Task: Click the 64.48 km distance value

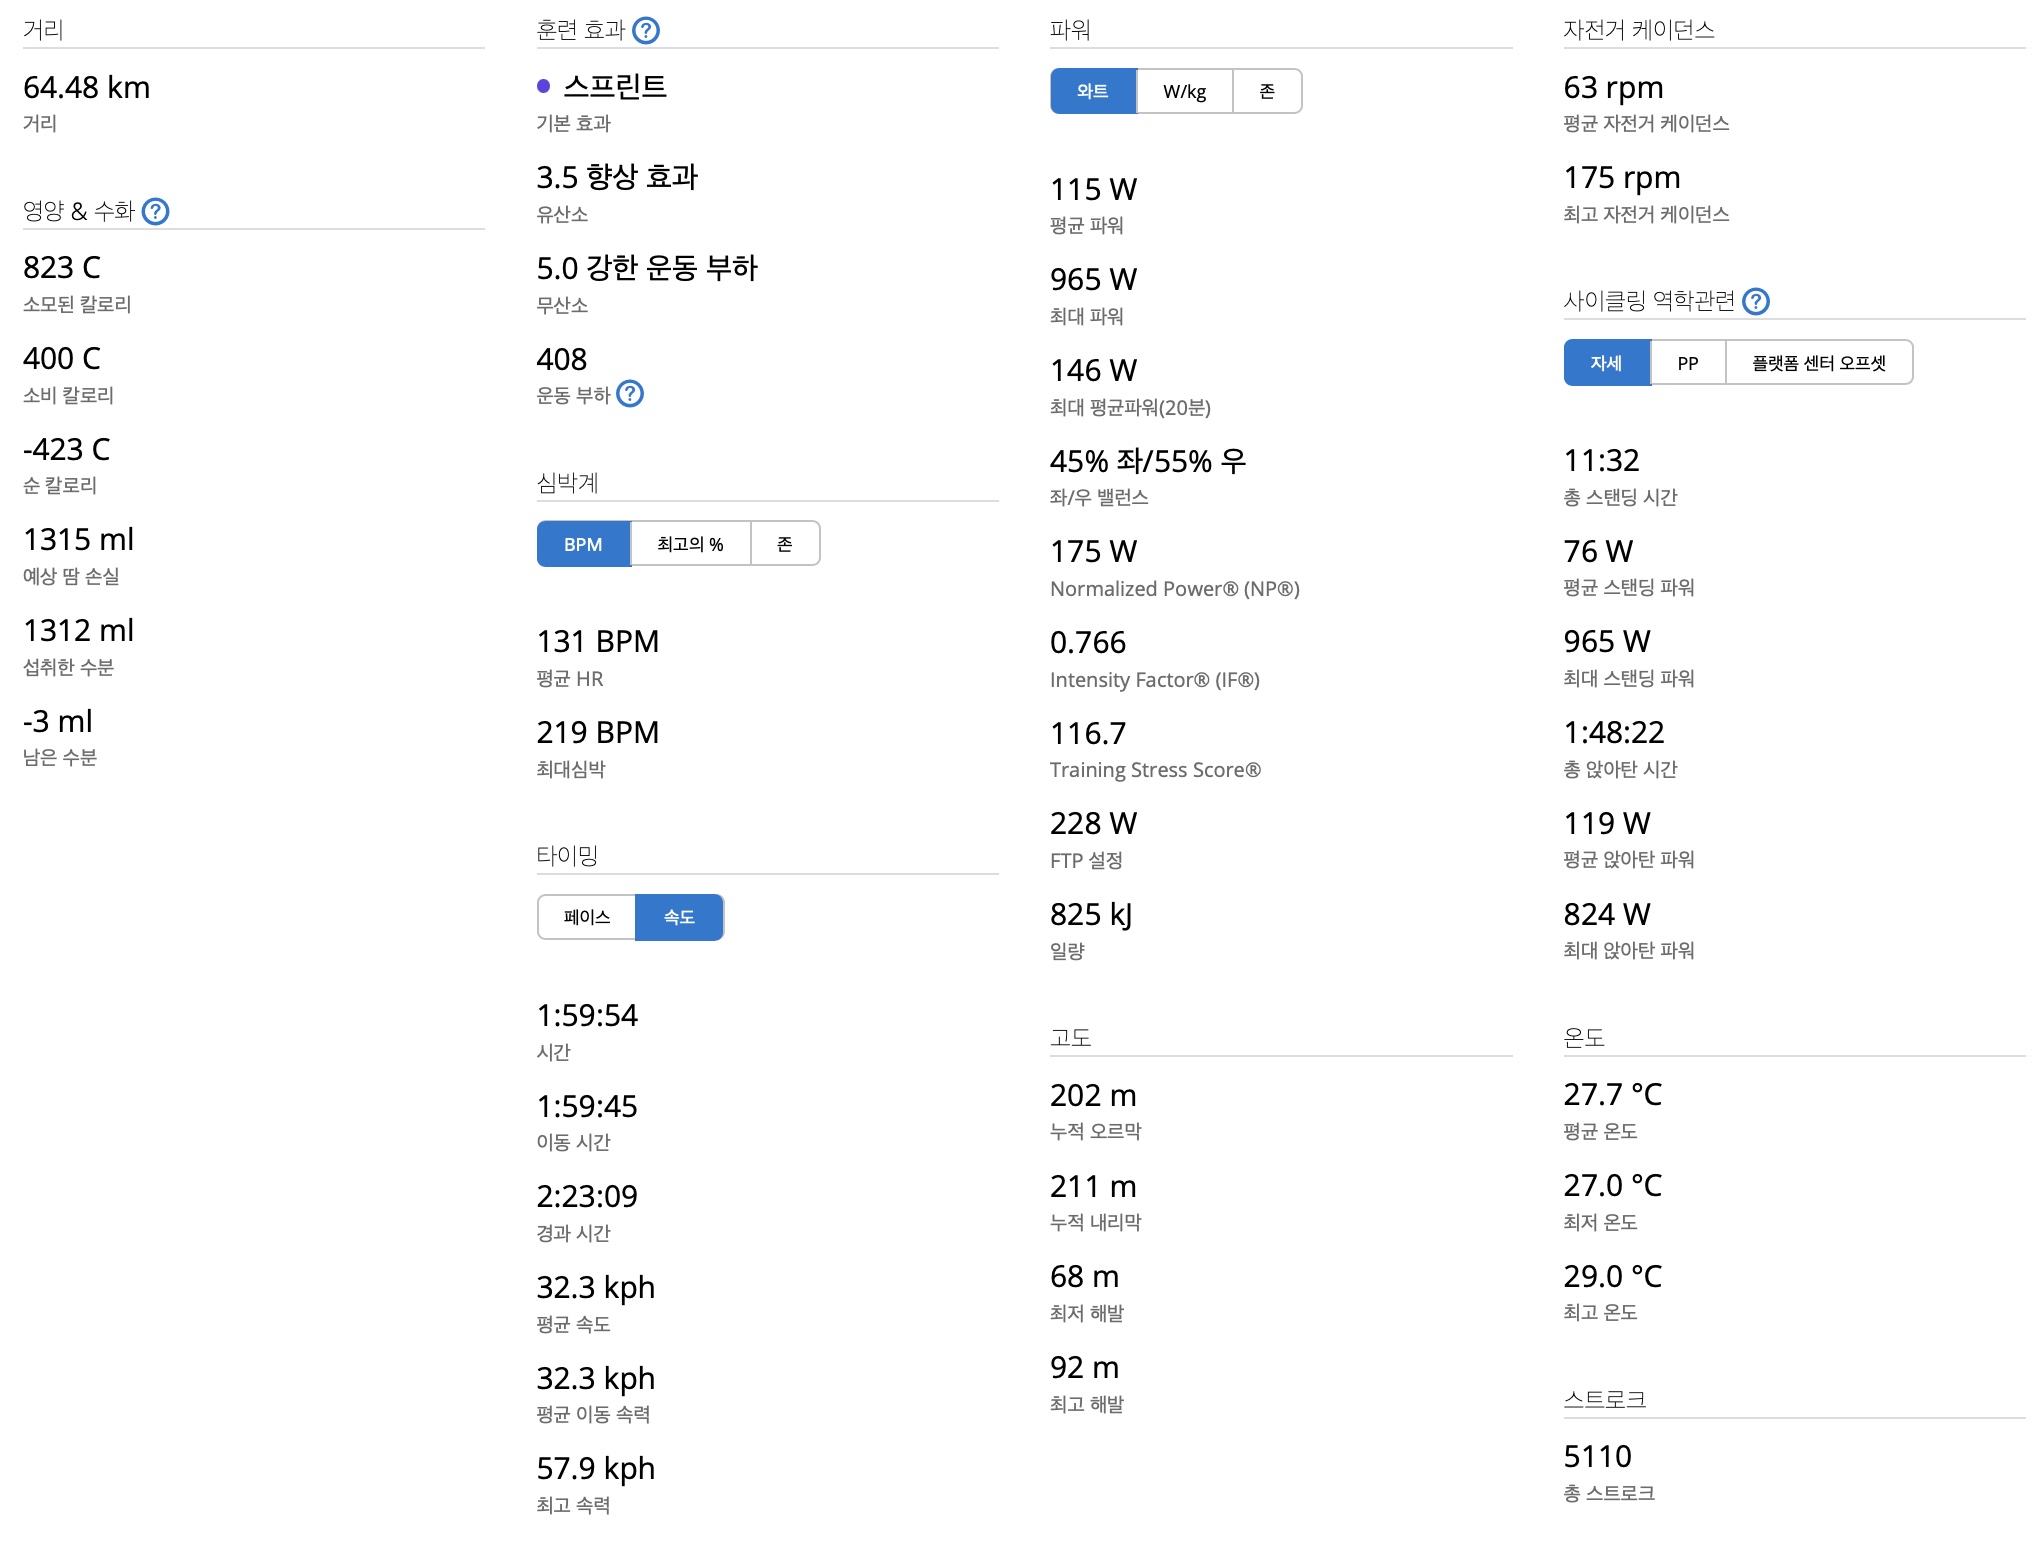Action: pos(87,88)
